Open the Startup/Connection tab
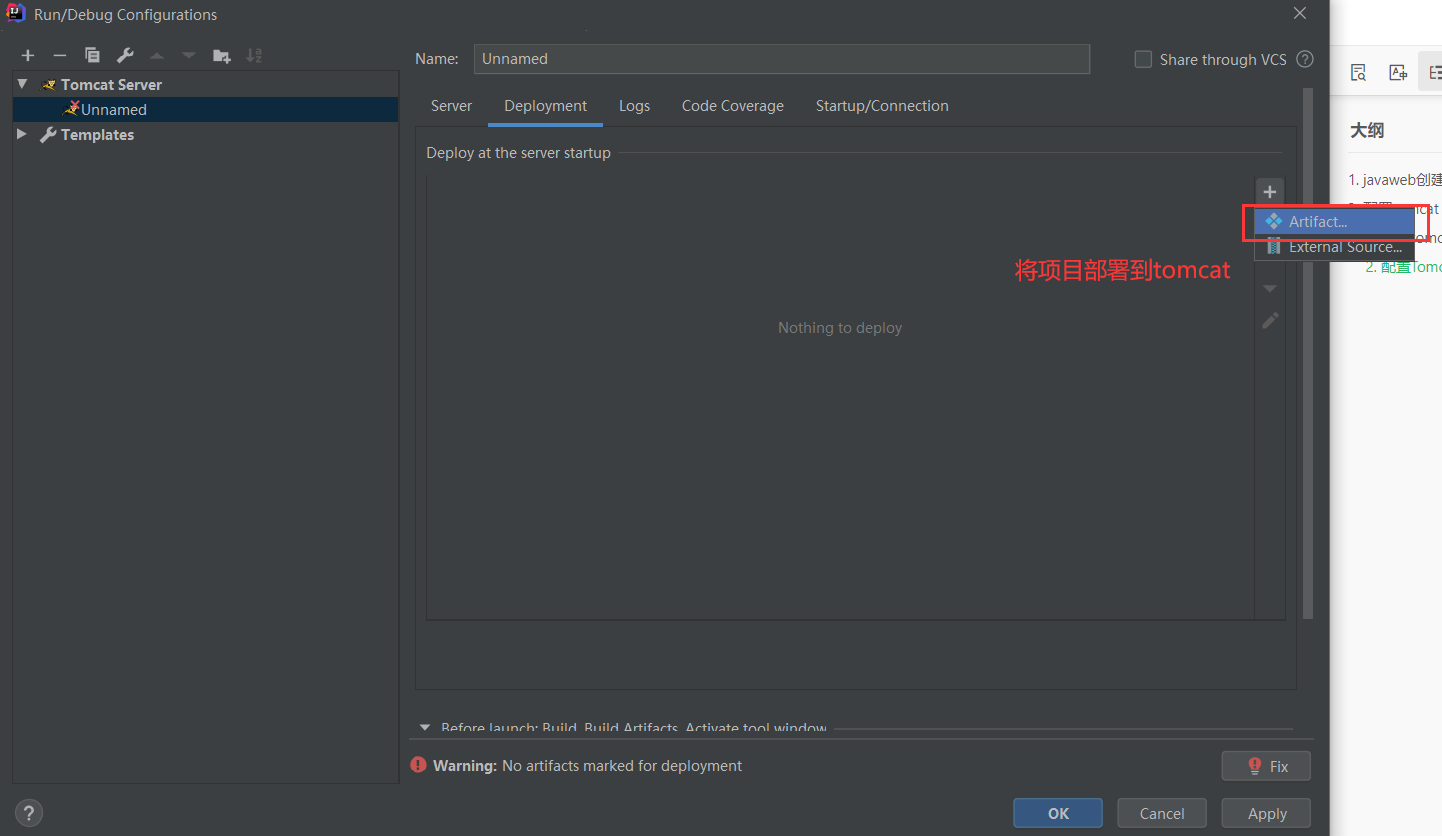 click(x=882, y=105)
